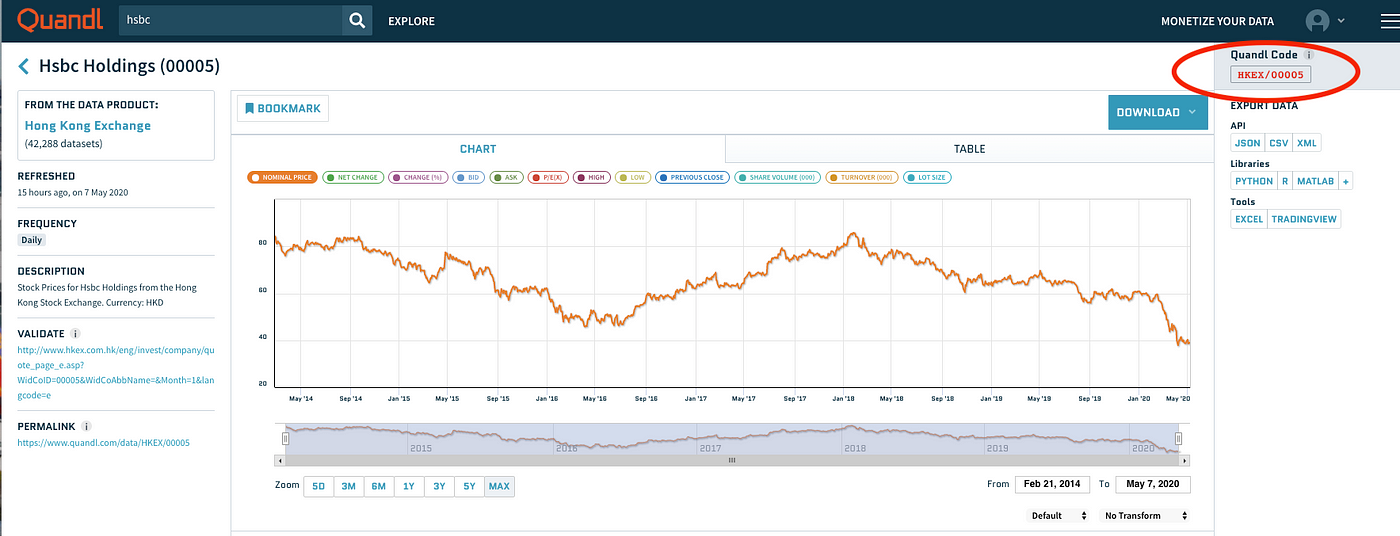
Task: Switch to the Table tab
Action: point(969,149)
